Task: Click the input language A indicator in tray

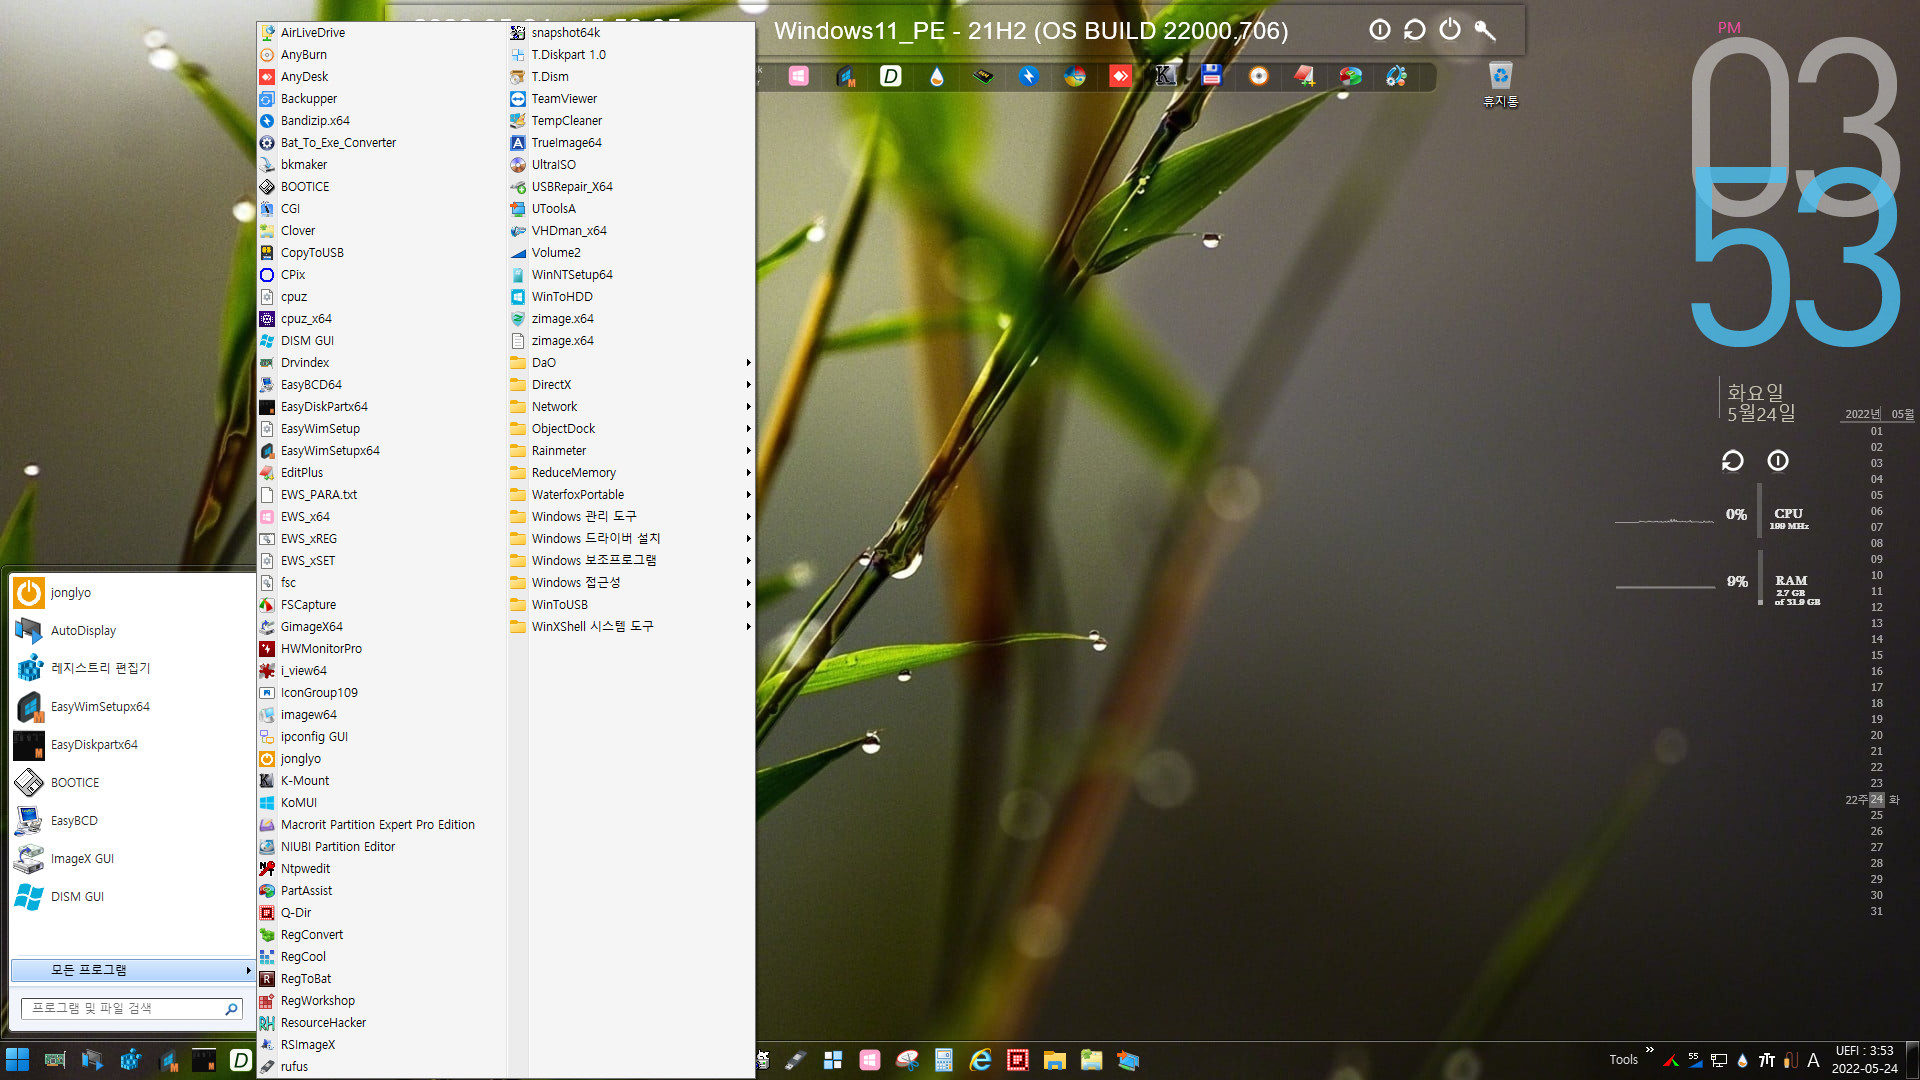Action: coord(1813,1060)
